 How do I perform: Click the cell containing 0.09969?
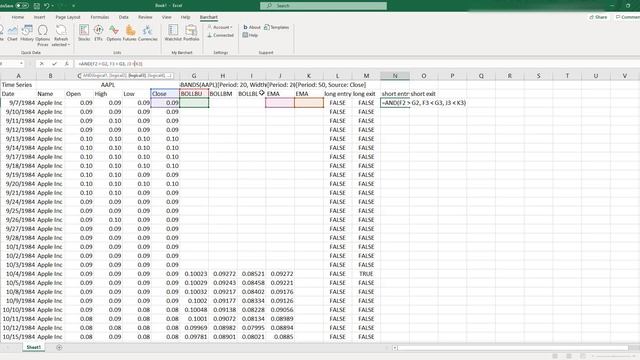[x=194, y=328]
